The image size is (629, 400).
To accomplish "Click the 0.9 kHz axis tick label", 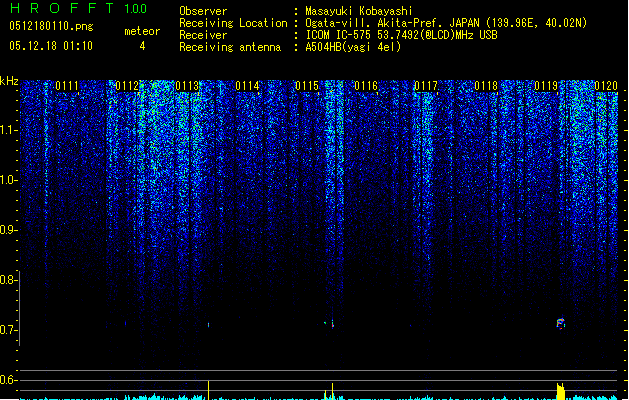I will tap(8, 230).
